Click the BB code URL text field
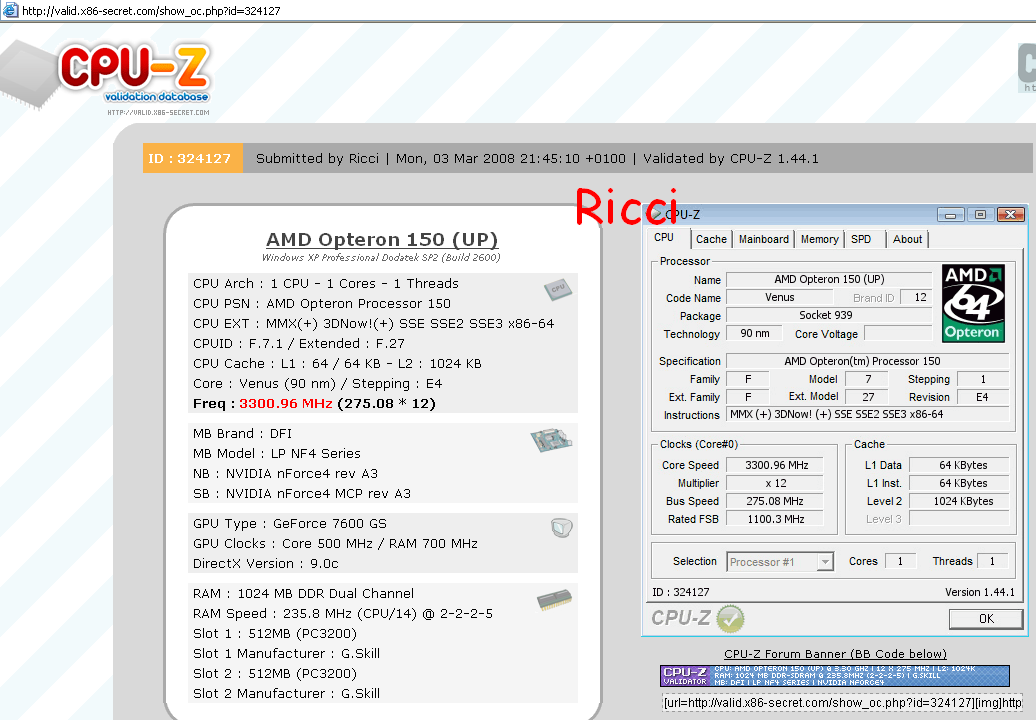1036x720 pixels. [x=842, y=702]
